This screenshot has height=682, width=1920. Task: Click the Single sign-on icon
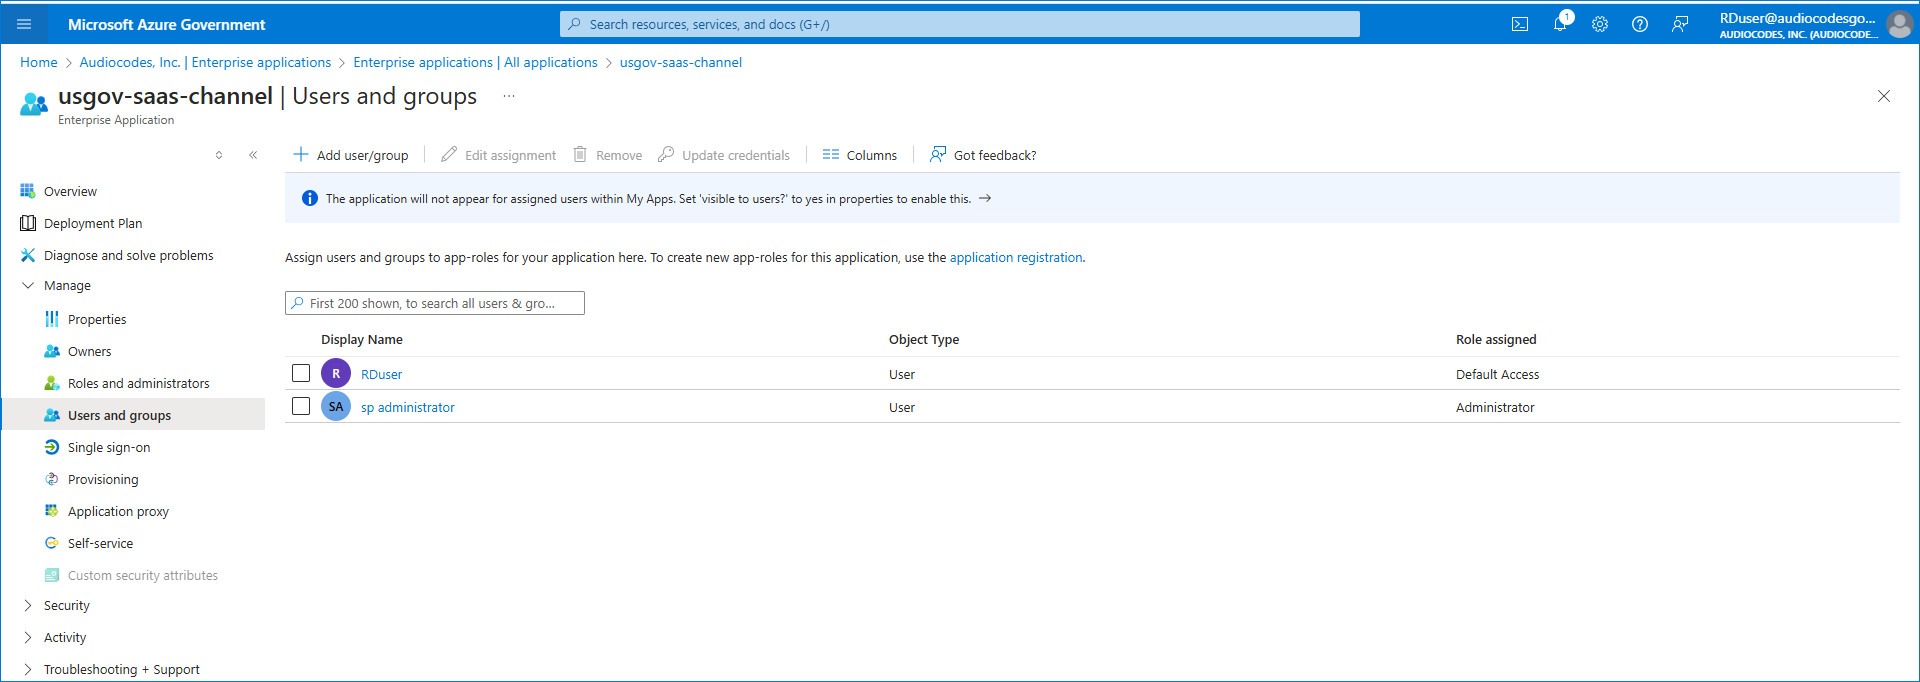(52, 447)
